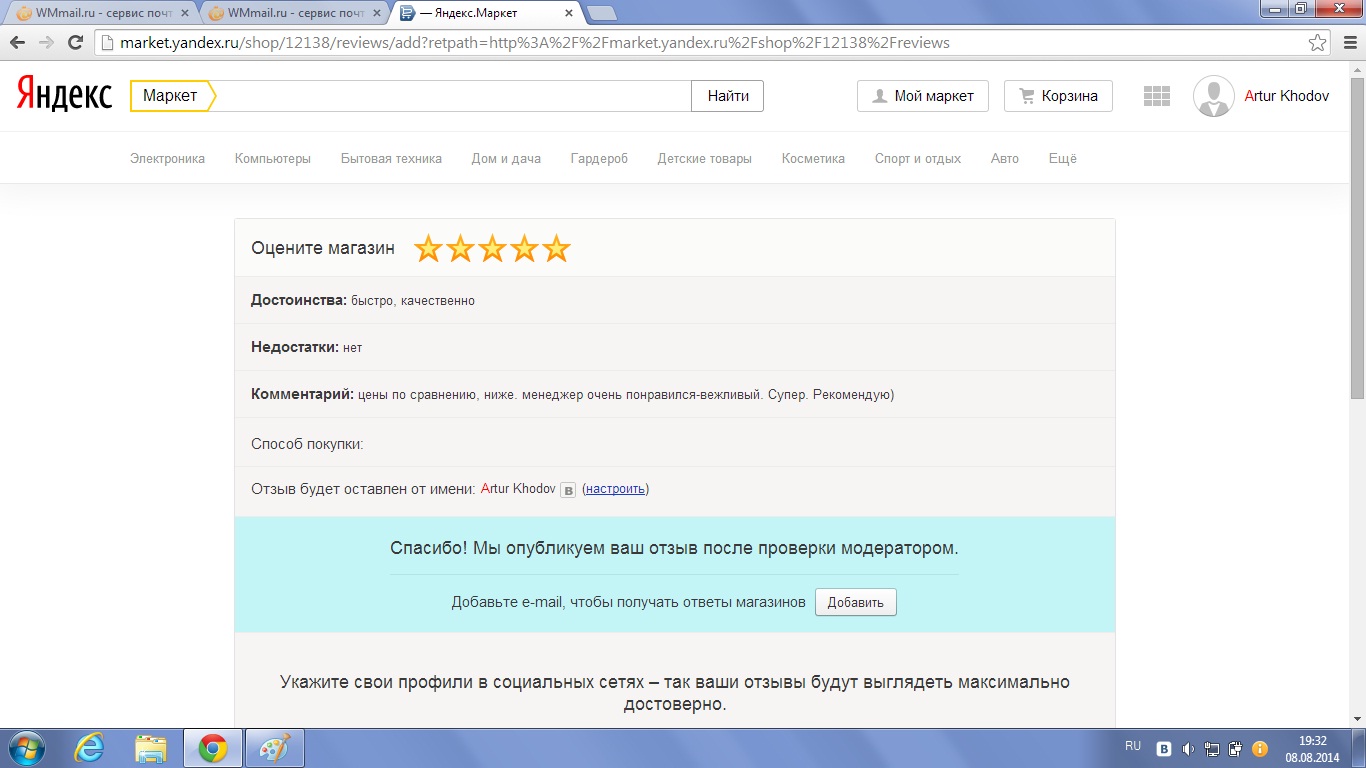1366x768 pixels.
Task: Open the Спорт и отдых category
Action: coord(918,158)
